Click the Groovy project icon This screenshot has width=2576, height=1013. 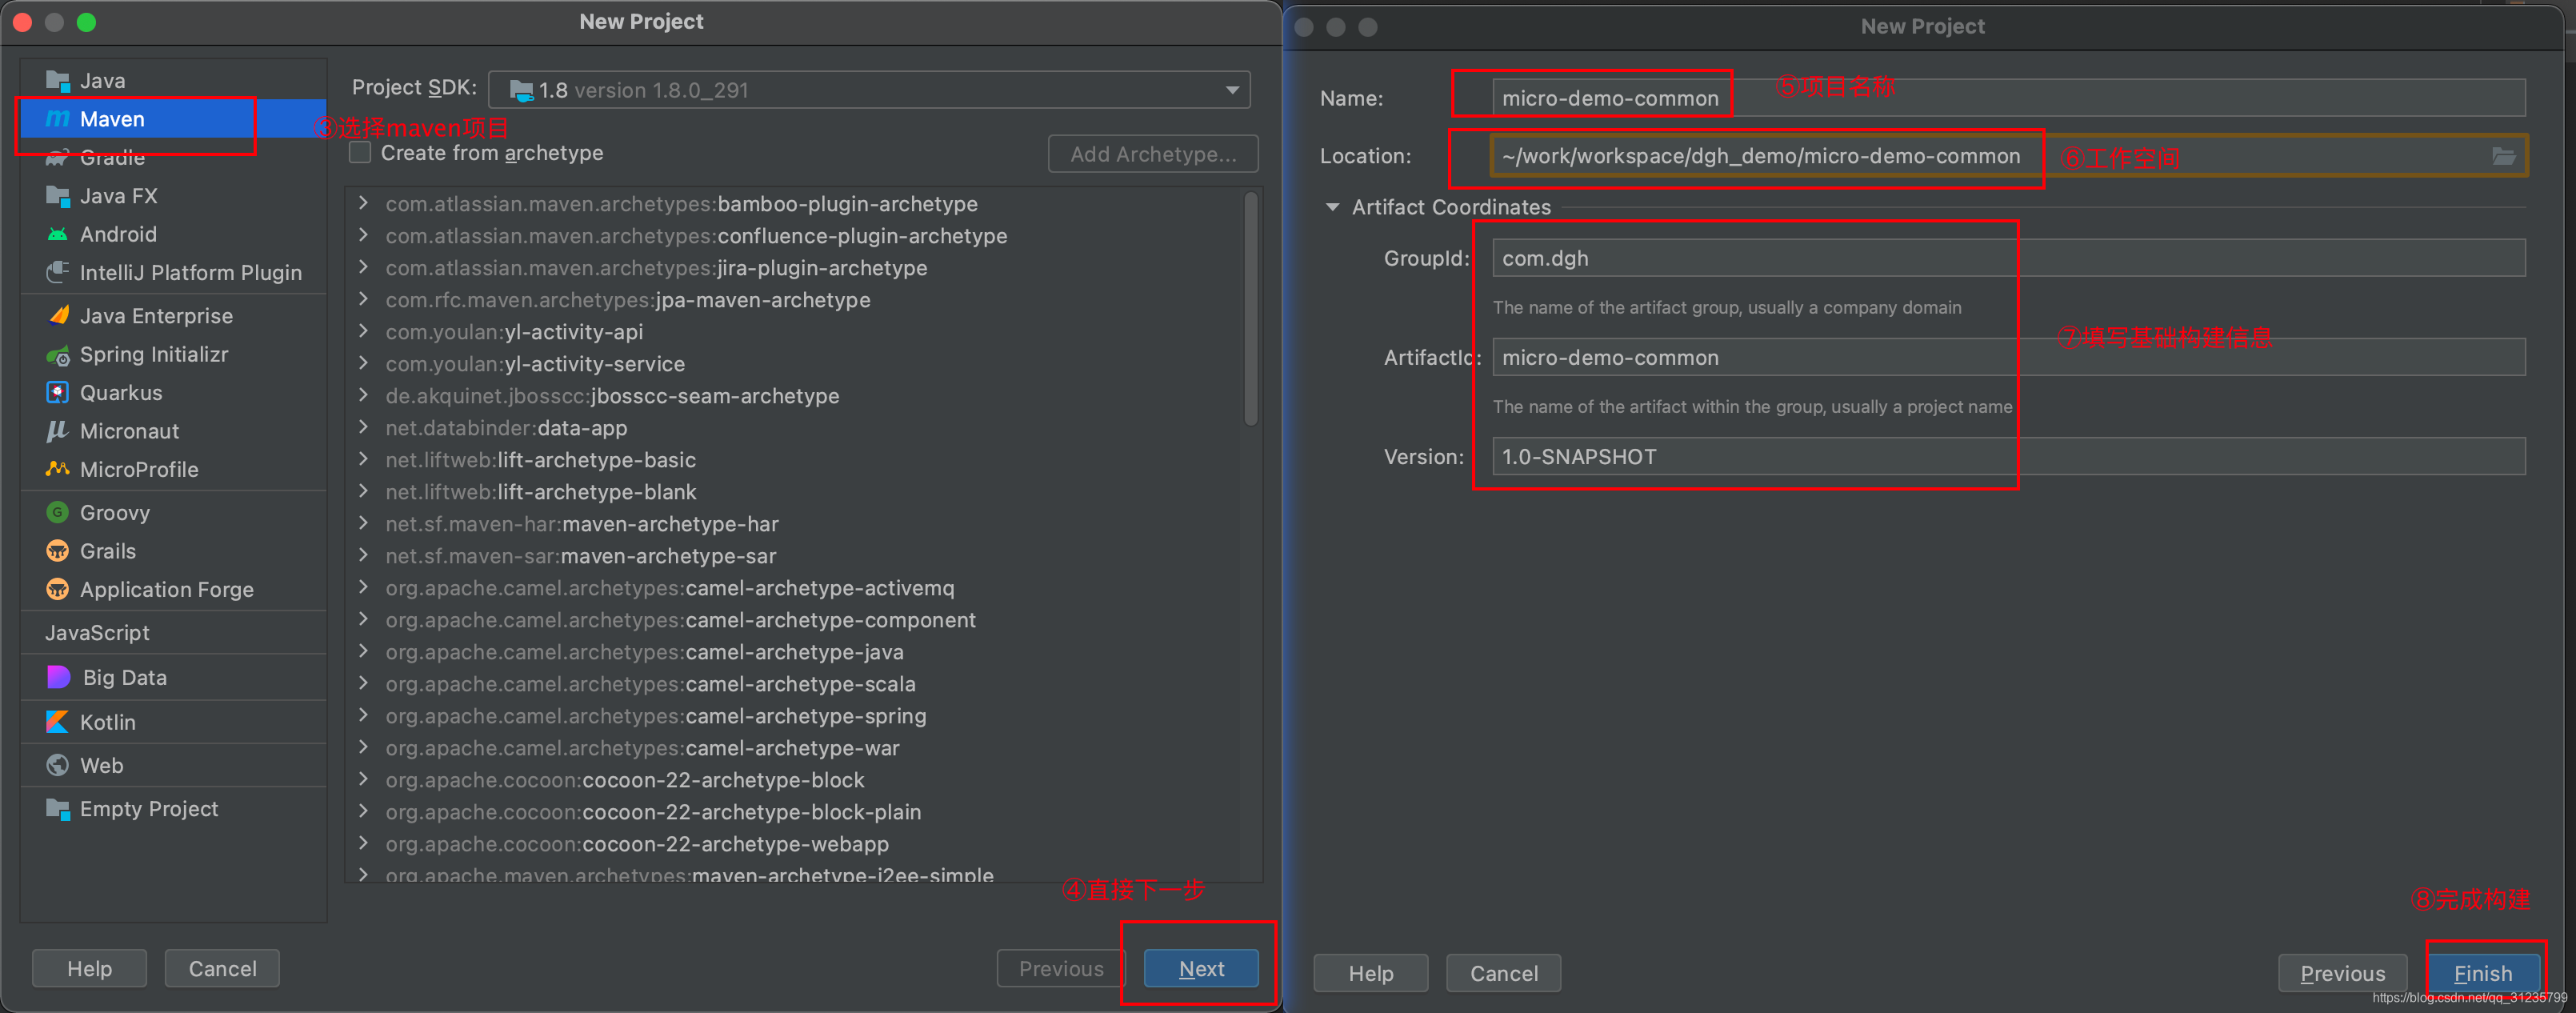tap(57, 513)
